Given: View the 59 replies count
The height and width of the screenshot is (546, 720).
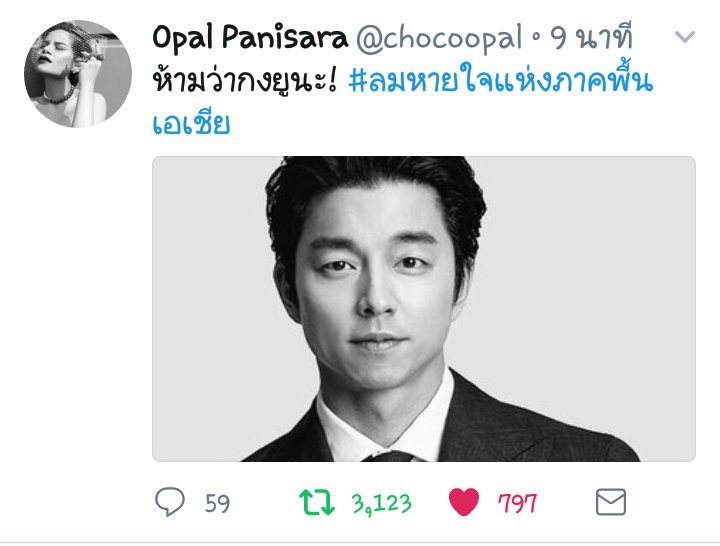Looking at the screenshot, I should pyautogui.click(x=217, y=503).
